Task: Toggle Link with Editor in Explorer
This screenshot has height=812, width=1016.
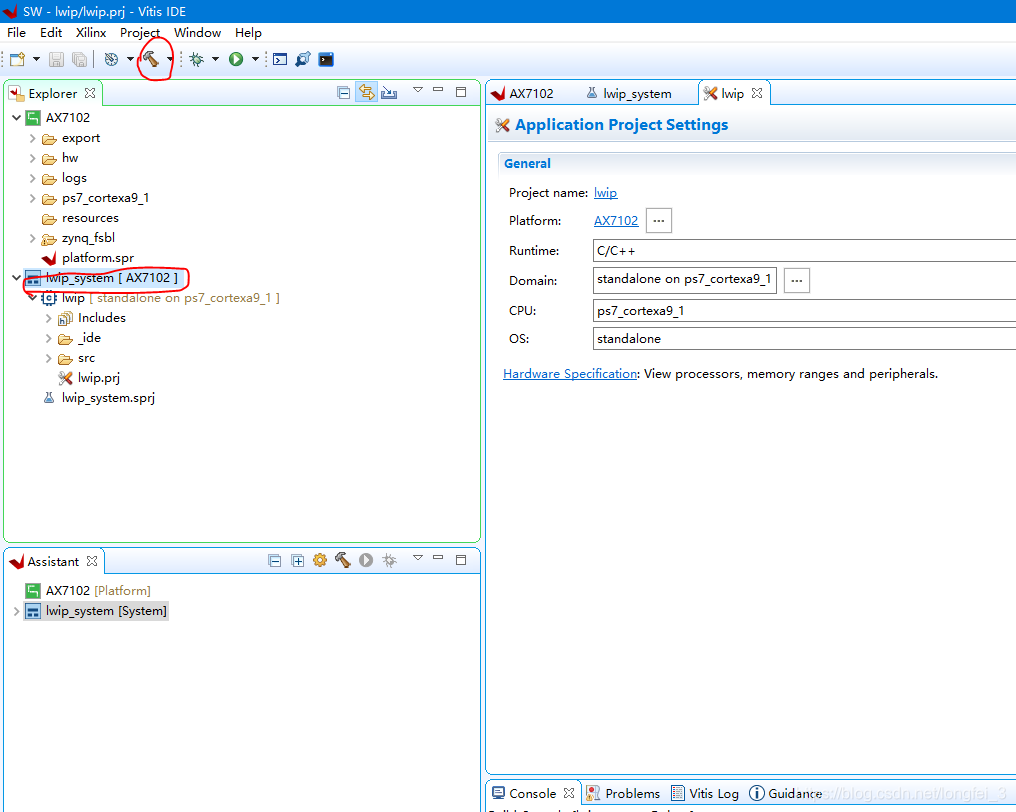Action: pos(367,93)
